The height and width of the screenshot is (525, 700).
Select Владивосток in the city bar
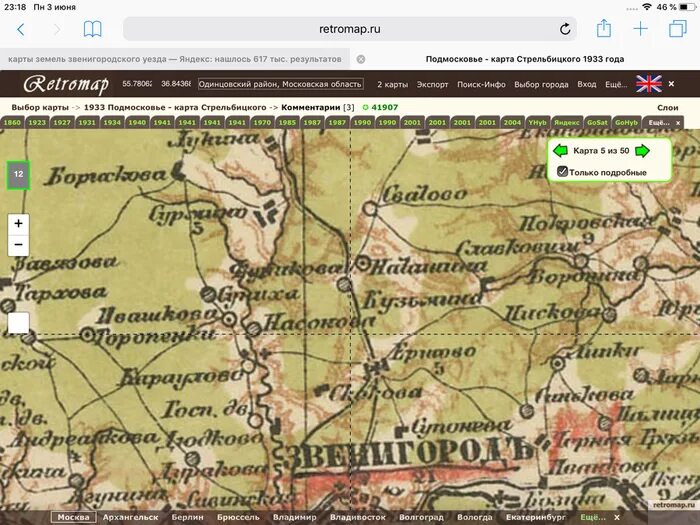(358, 517)
